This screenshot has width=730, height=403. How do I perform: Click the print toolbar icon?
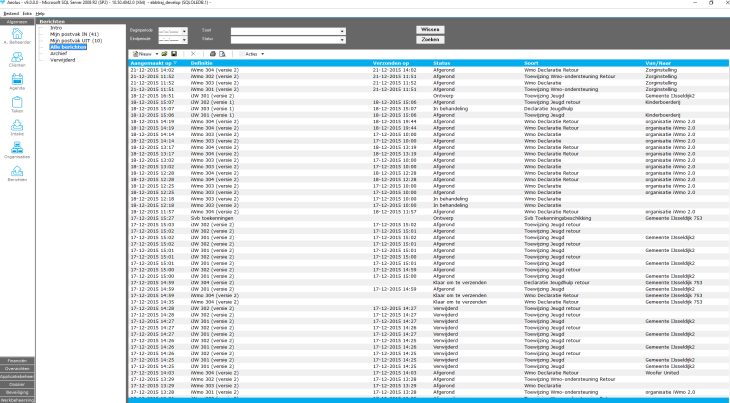point(212,53)
